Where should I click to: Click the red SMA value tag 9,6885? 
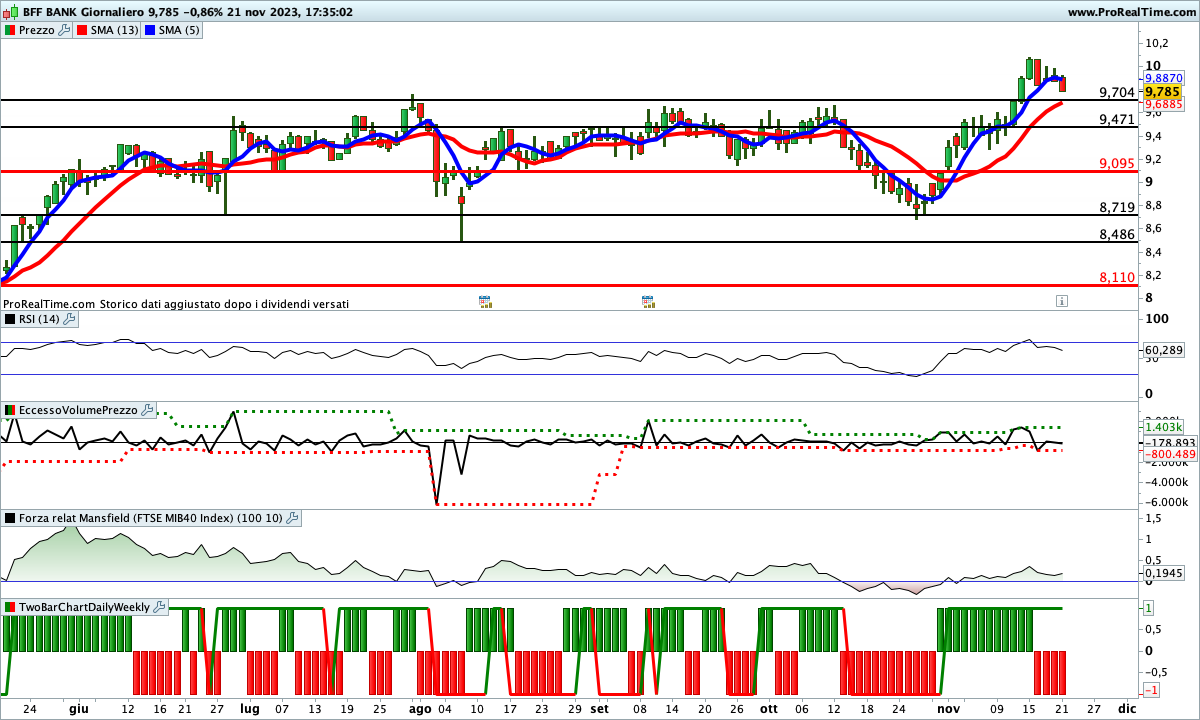1164,104
